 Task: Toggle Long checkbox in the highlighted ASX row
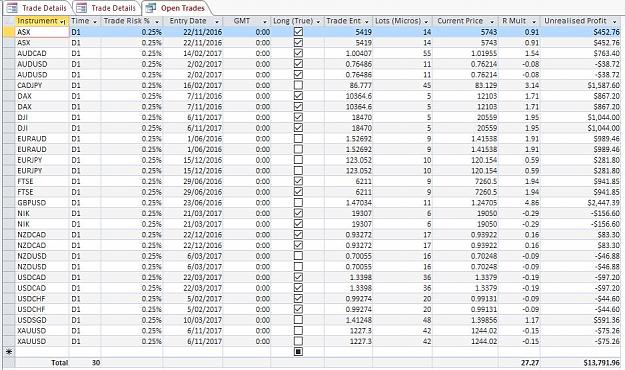click(x=298, y=31)
